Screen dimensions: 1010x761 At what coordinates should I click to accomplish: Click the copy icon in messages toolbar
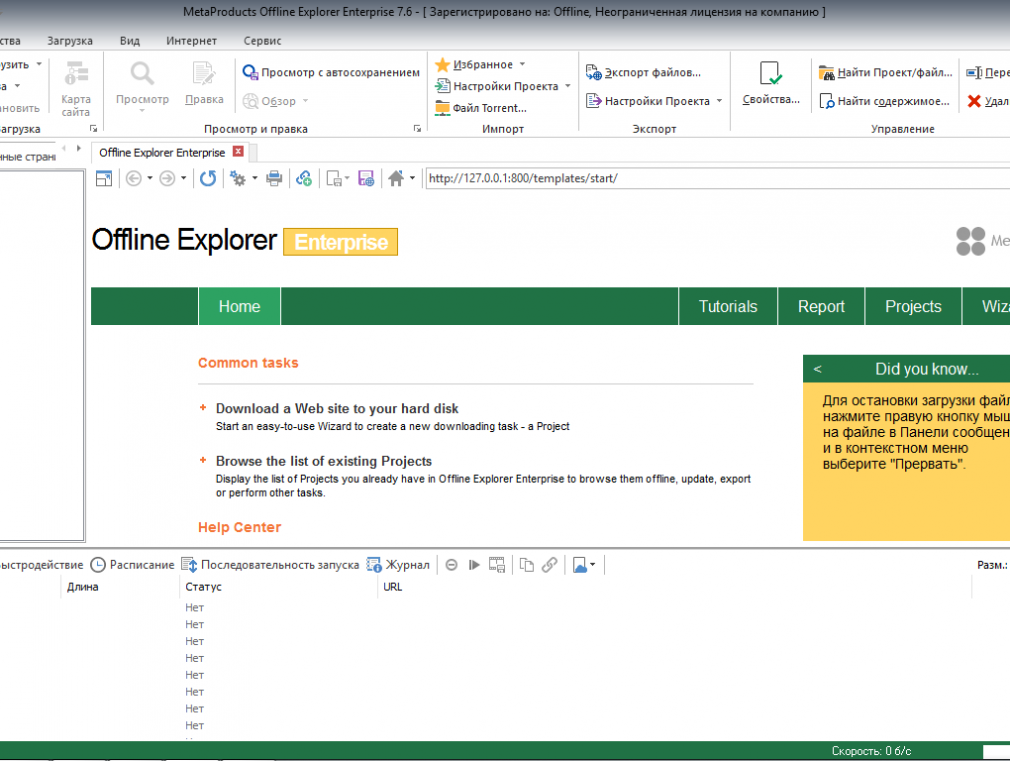526,565
